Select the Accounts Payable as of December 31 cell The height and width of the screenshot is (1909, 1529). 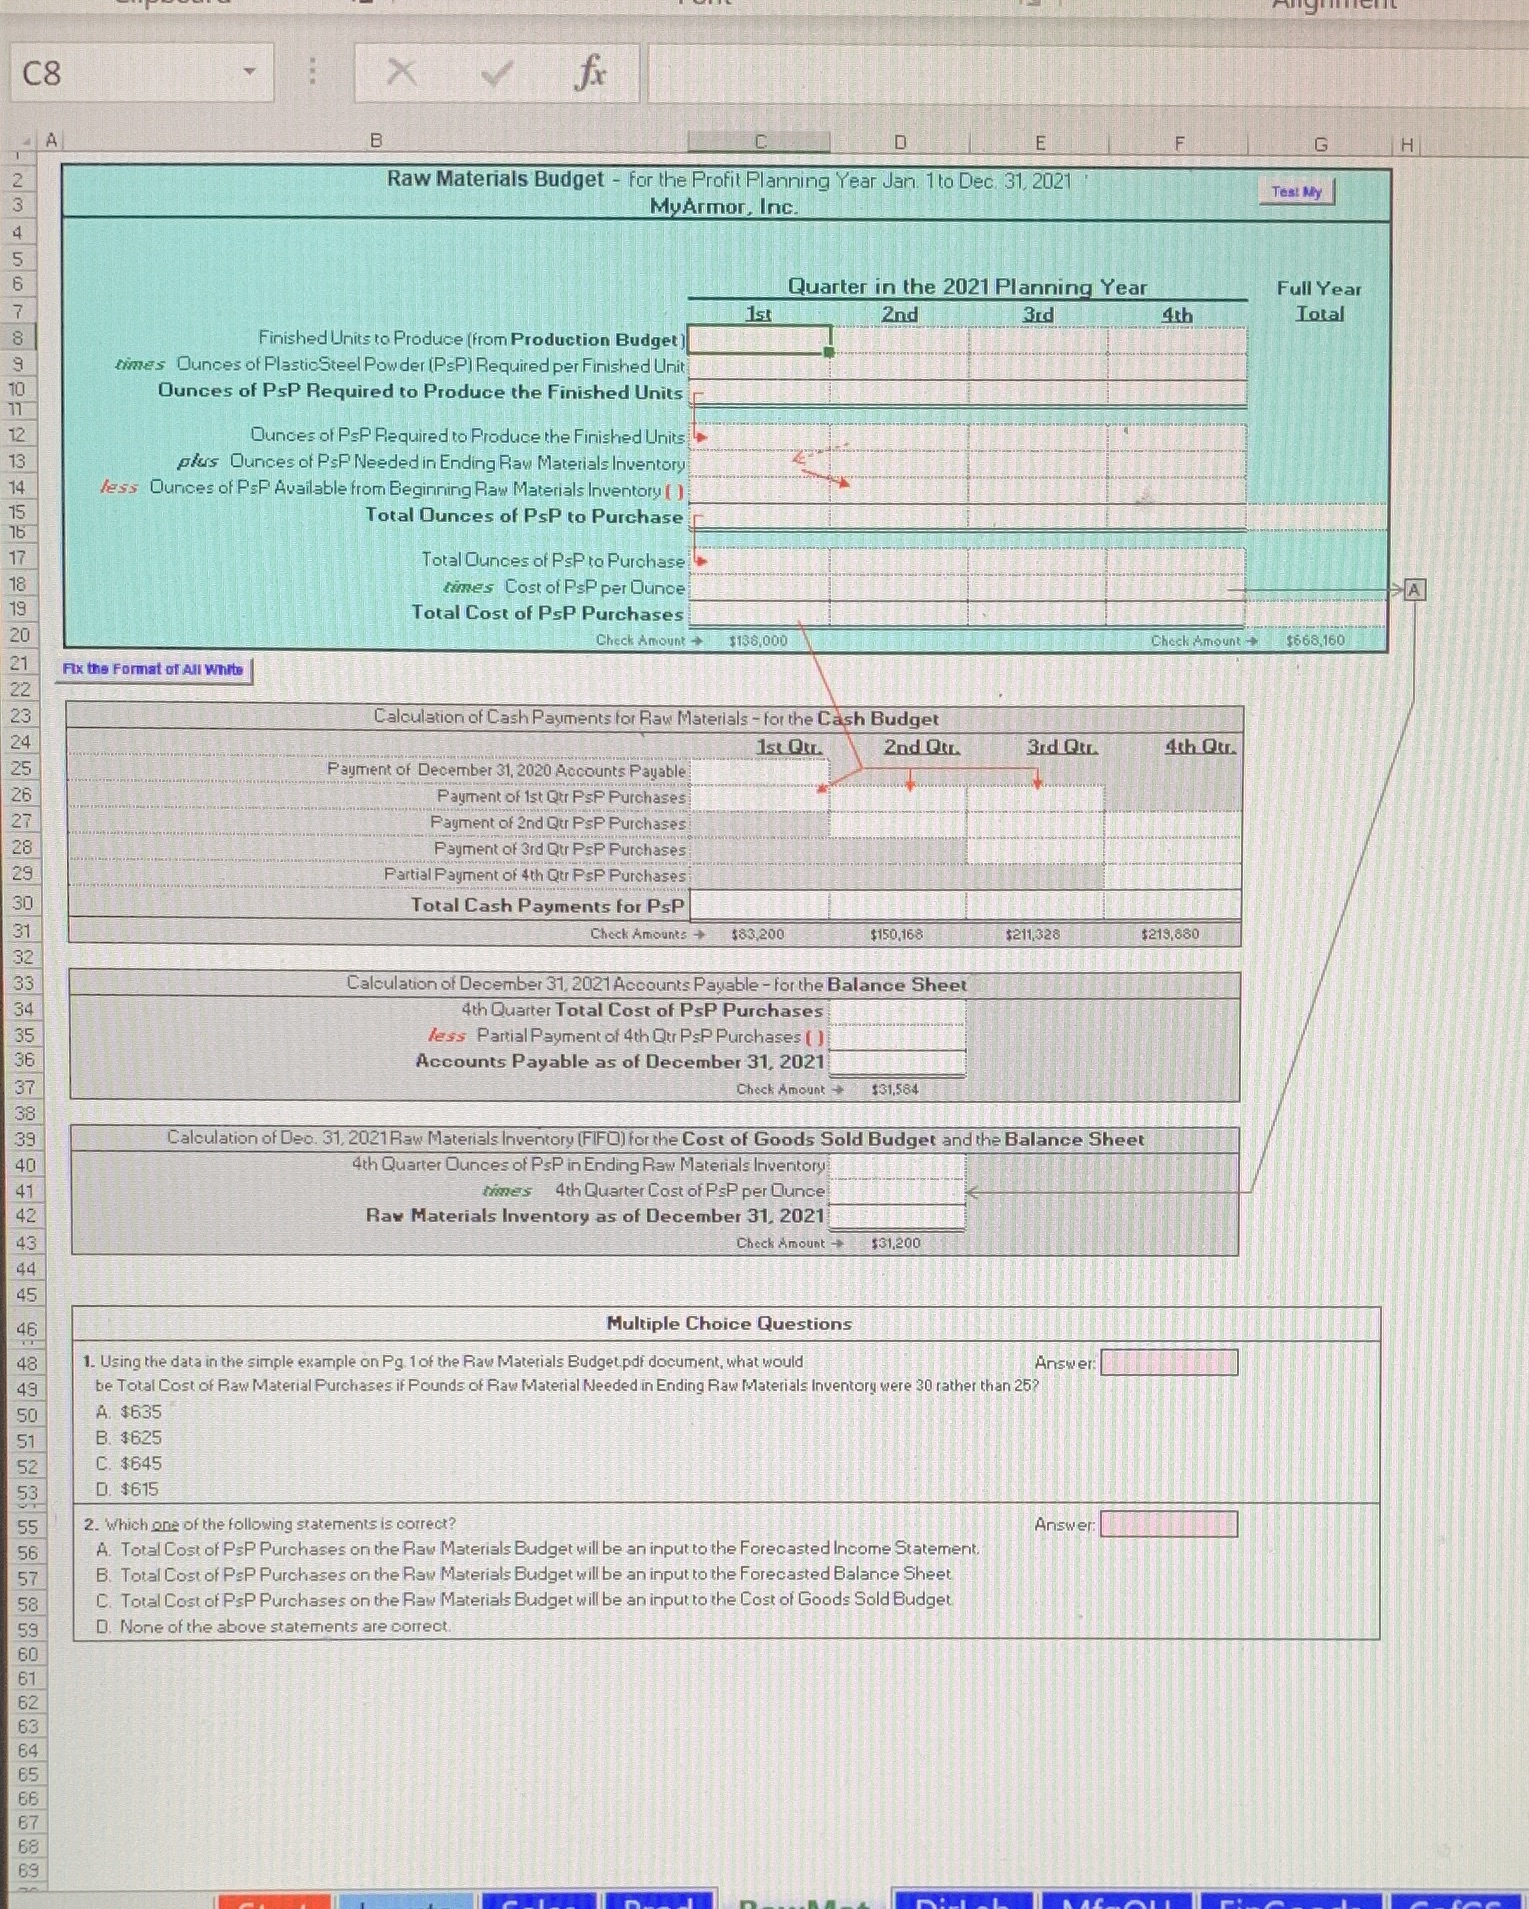(x=897, y=1062)
